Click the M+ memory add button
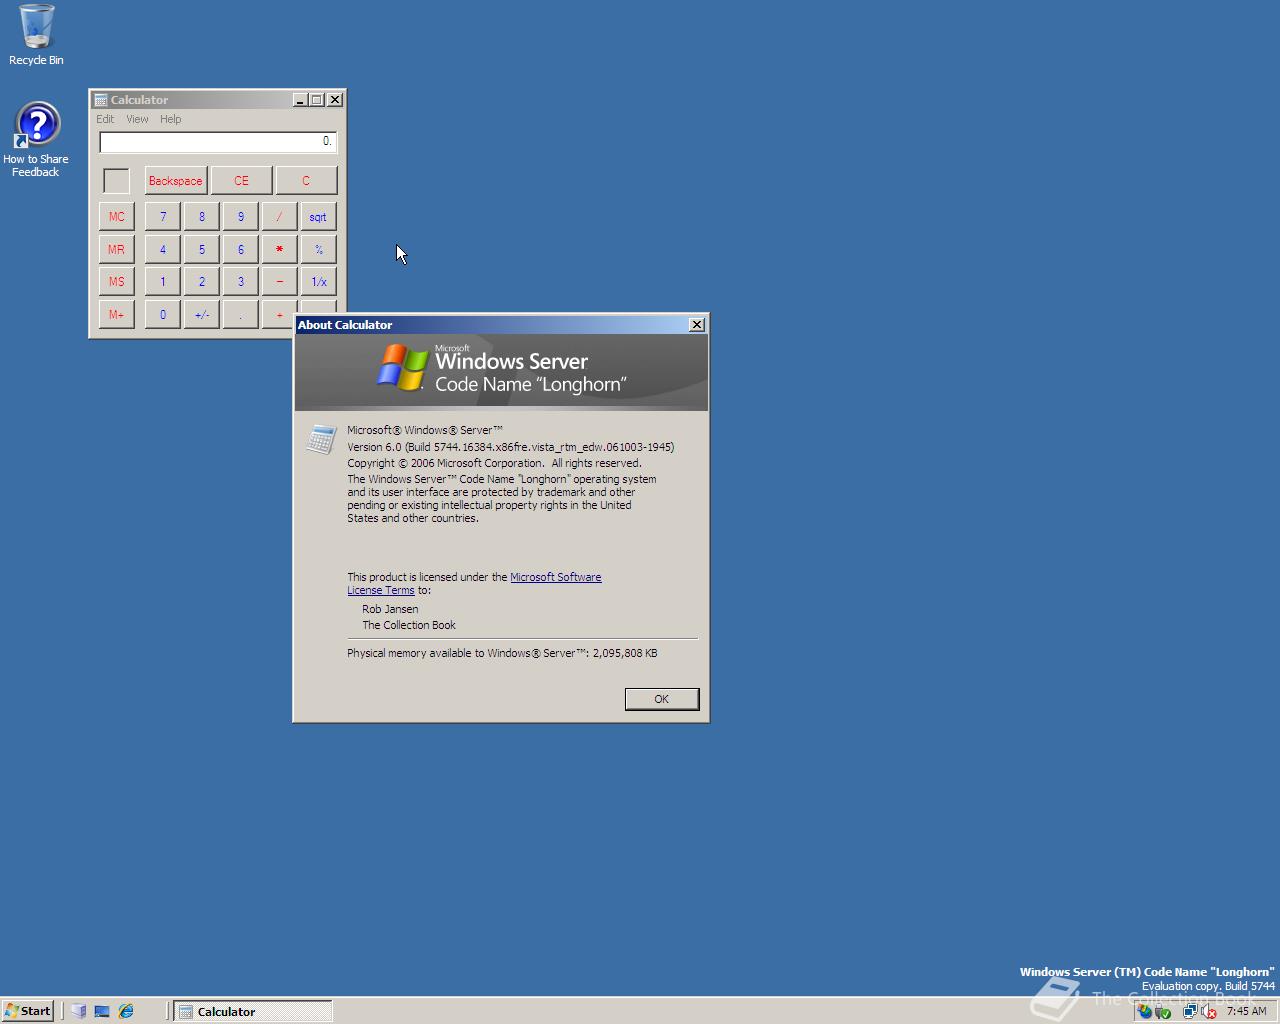Screen dimensions: 1280x1024 pos(117,314)
